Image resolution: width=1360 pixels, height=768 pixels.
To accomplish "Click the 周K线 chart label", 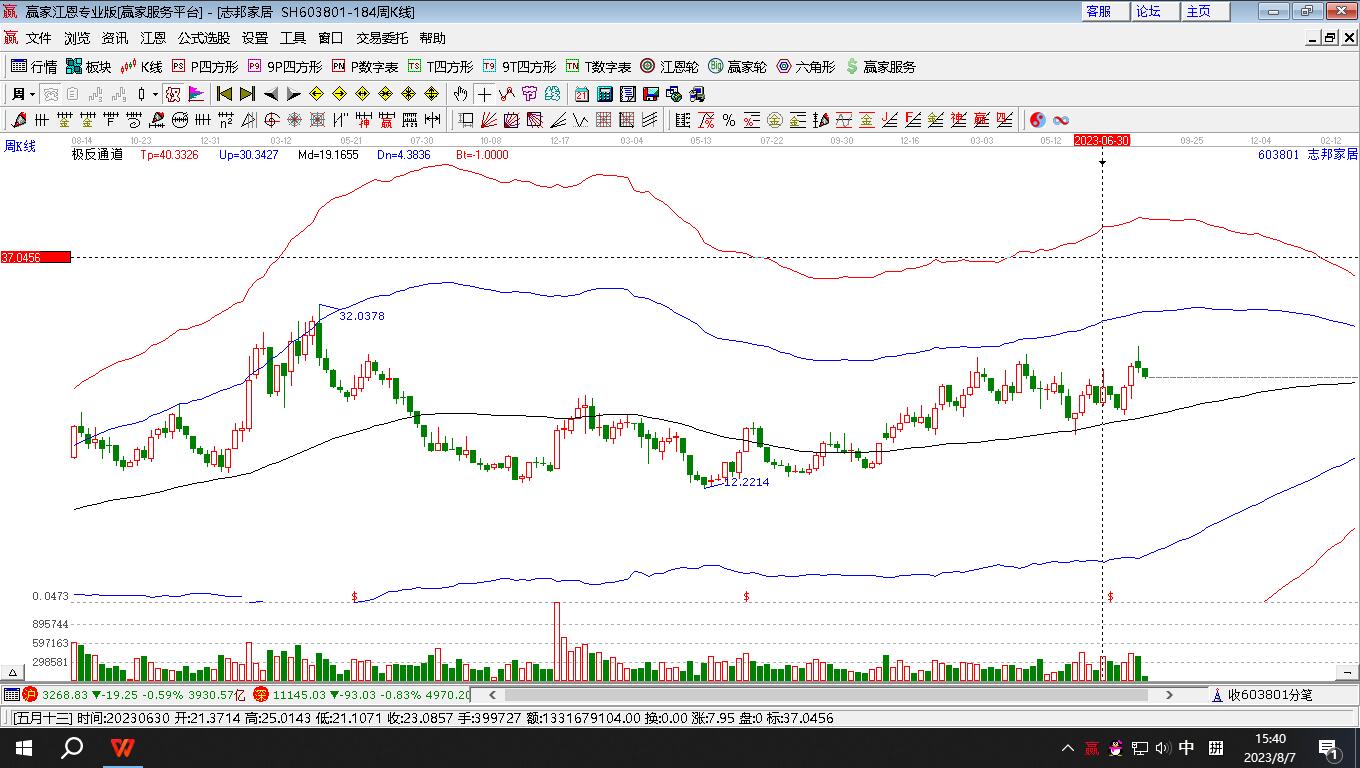I will click(20, 147).
